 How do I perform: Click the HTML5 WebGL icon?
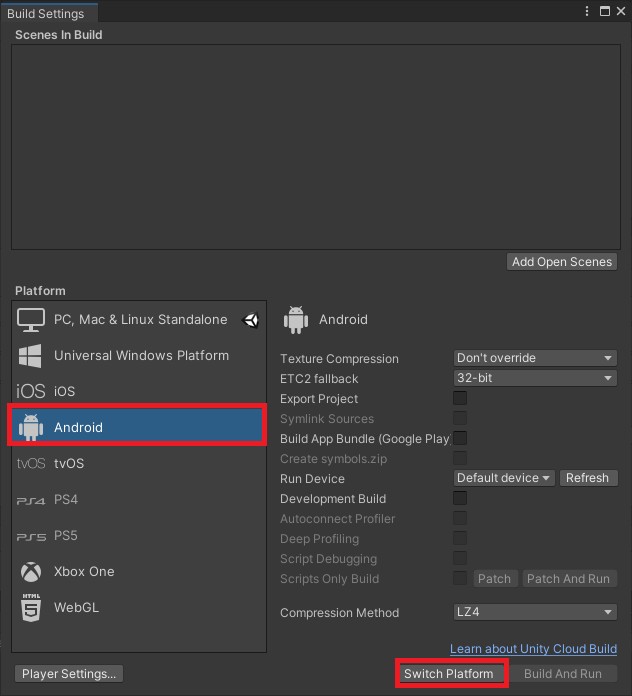click(31, 607)
